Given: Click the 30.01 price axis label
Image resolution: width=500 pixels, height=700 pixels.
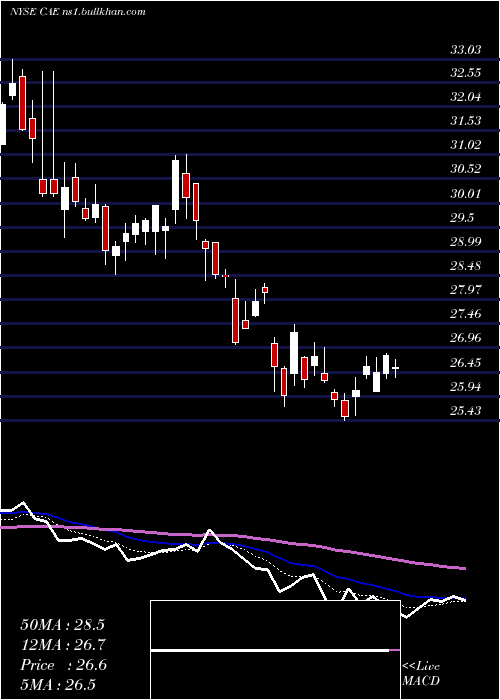Looking at the screenshot, I should click(466, 194).
